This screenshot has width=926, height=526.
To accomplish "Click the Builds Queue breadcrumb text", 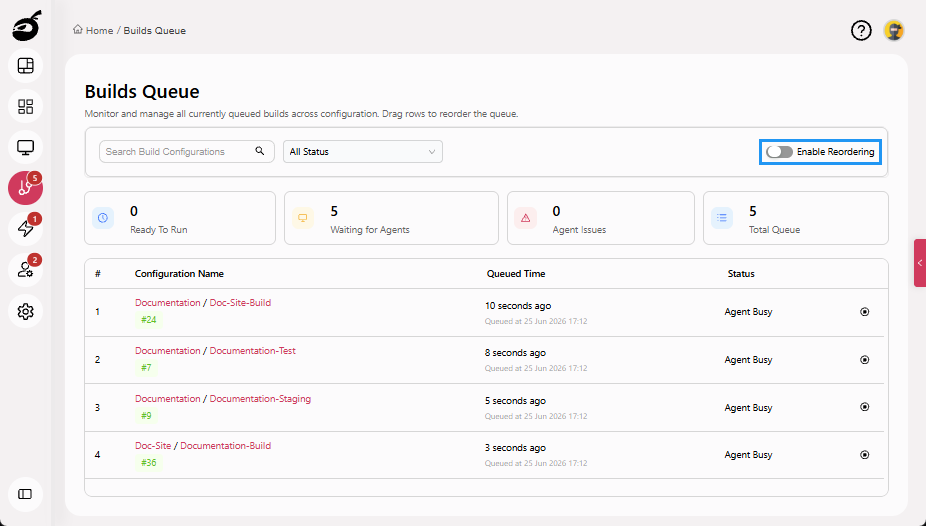I will (155, 31).
